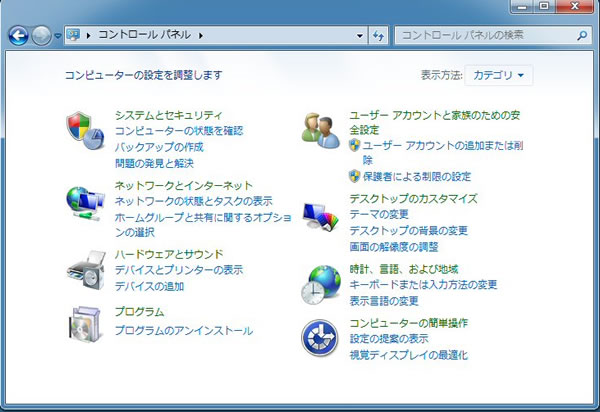The width and height of the screenshot is (600, 412).
Task: Open プログラム category heading
Action: 139,312
